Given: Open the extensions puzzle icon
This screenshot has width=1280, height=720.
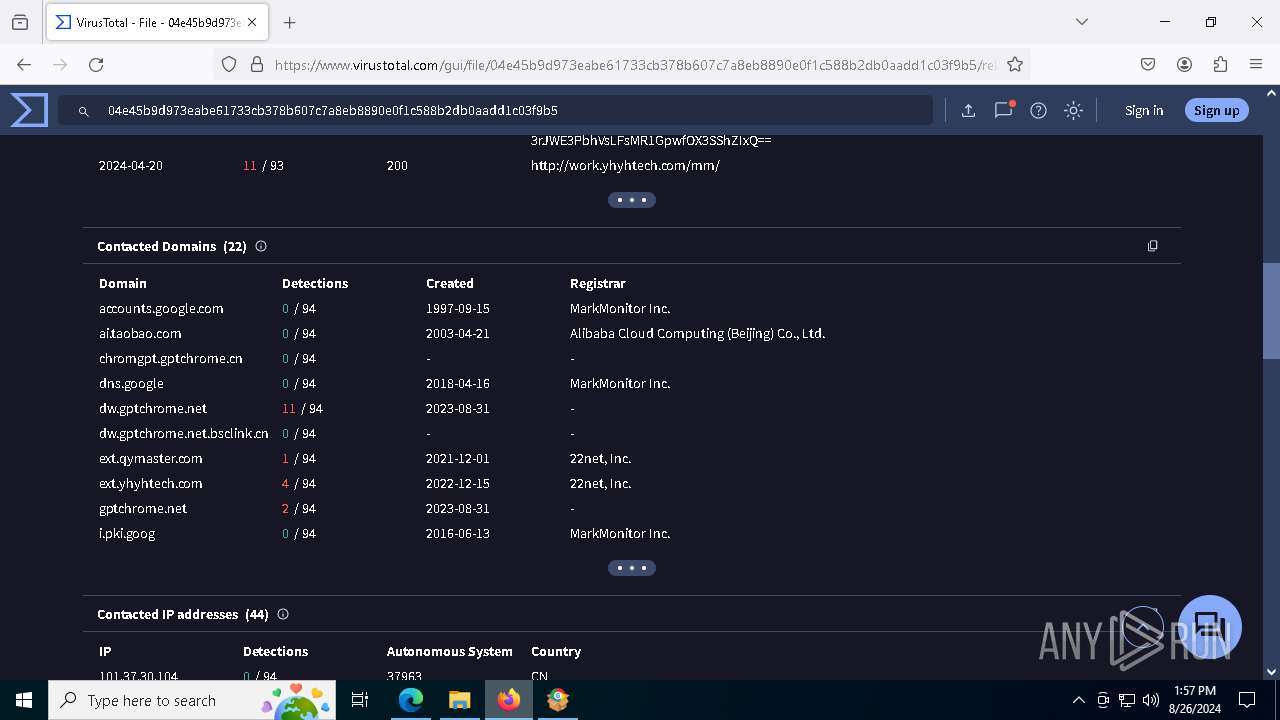Looking at the screenshot, I should tap(1220, 64).
